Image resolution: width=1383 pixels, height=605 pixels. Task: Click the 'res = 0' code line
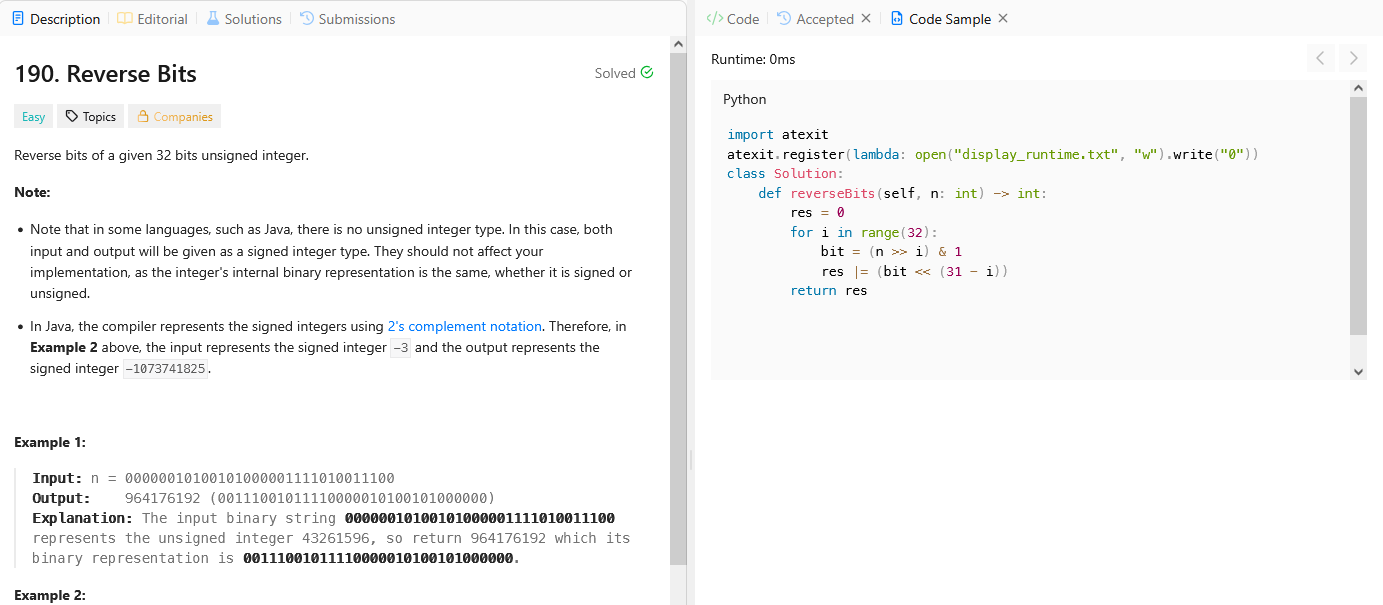(x=818, y=212)
